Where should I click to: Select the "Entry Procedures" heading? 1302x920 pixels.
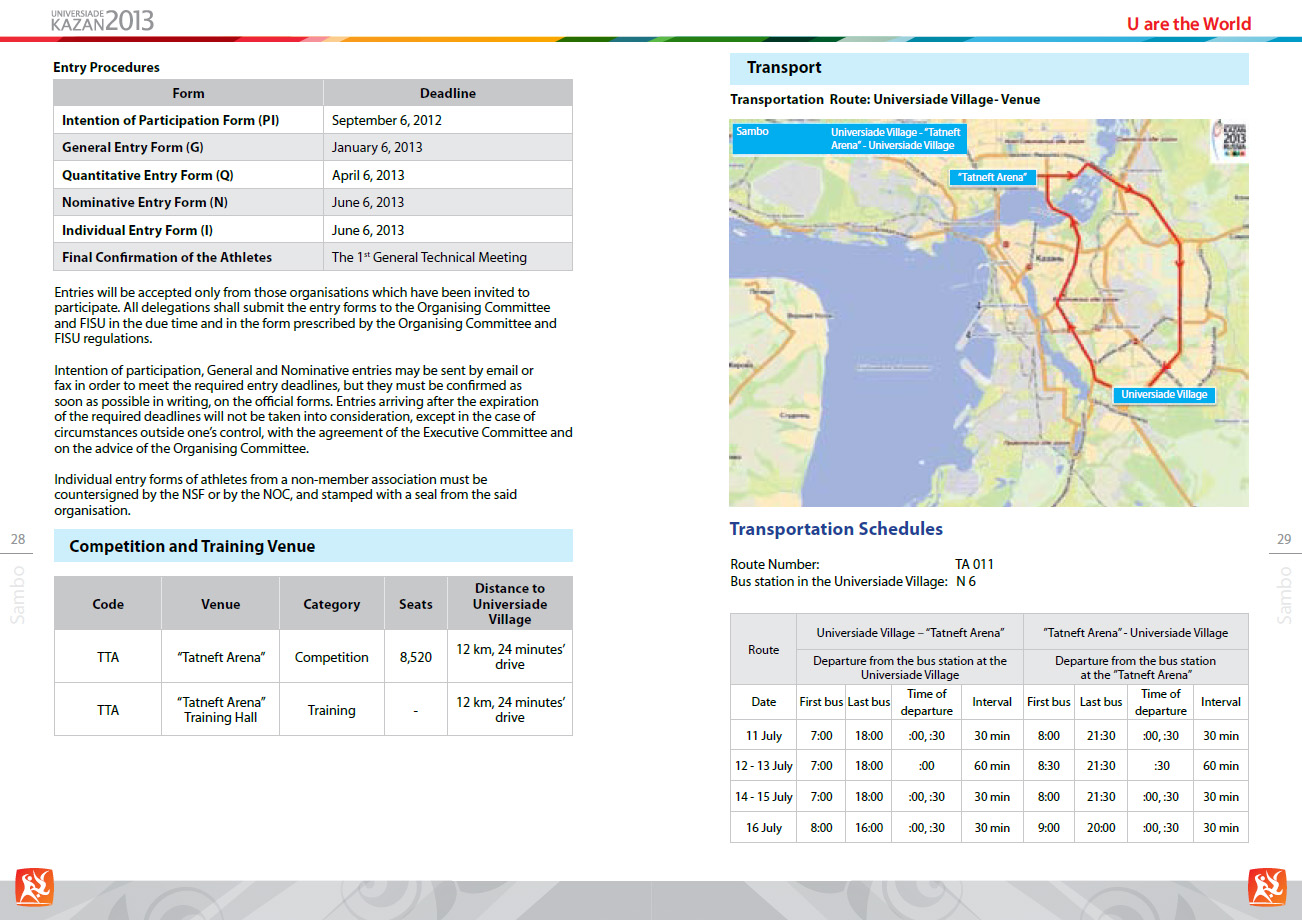pos(106,68)
